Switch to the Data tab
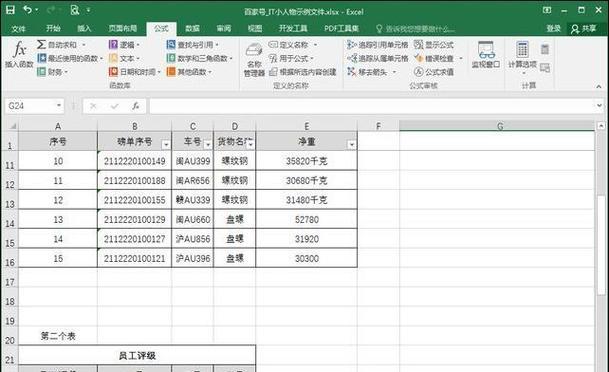The height and width of the screenshot is (372, 609). tap(192, 28)
